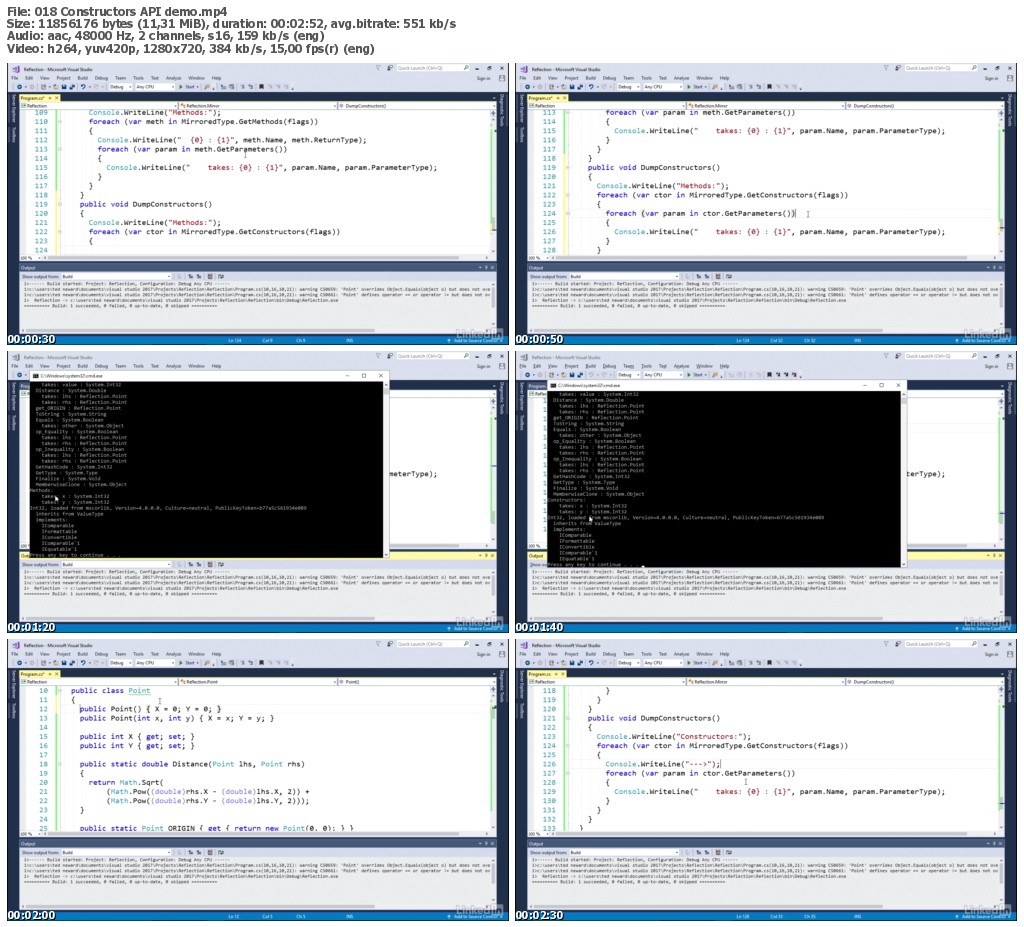This screenshot has height=927, width=1024.
Task: Open Window menu in 00:02:30 frame
Action: tap(704, 655)
